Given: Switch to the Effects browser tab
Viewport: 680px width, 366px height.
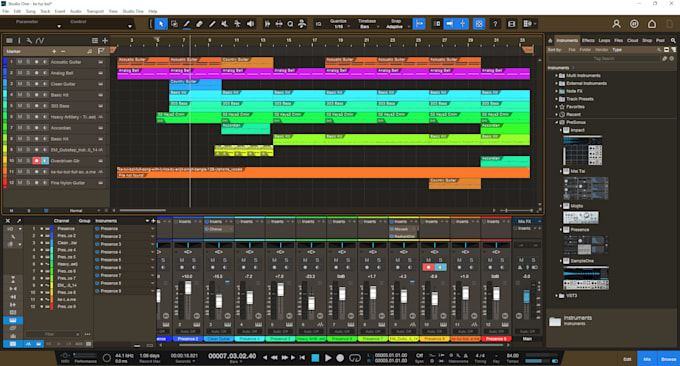Looking at the screenshot, I should (588, 40).
